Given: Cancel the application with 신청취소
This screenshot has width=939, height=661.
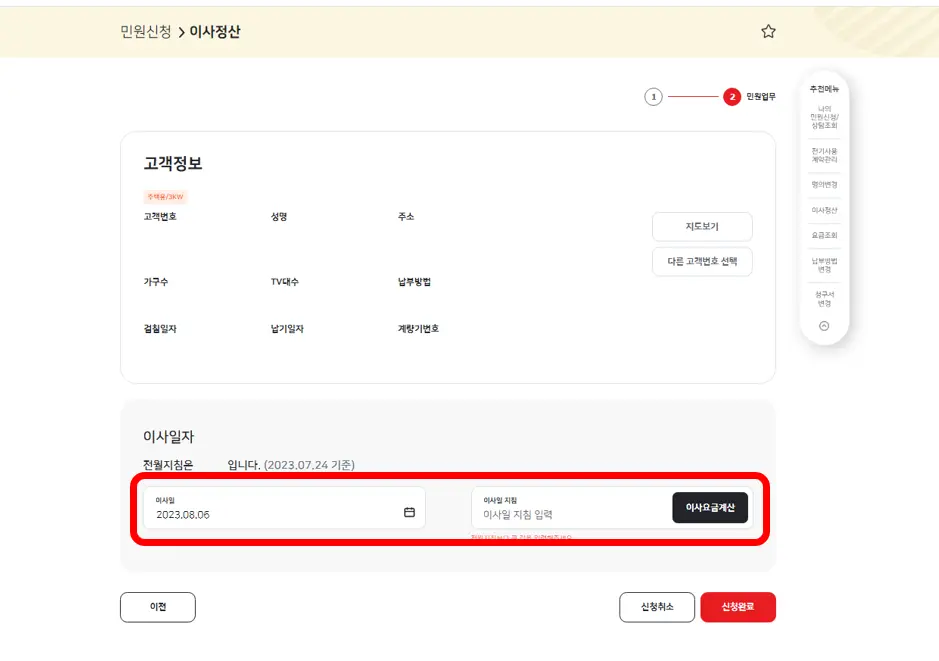Looking at the screenshot, I should [656, 607].
